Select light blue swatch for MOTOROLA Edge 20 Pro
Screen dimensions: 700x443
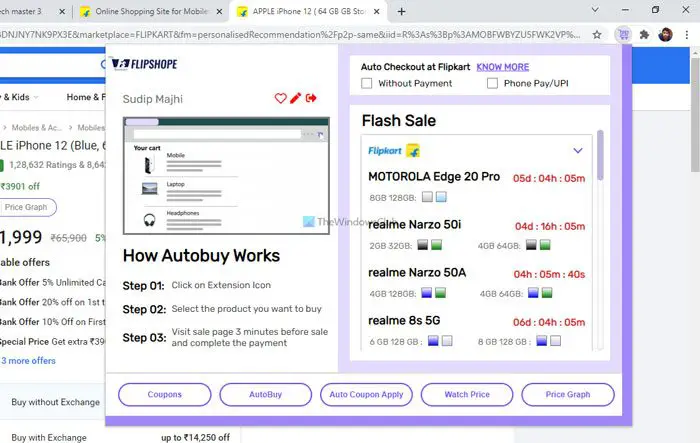(441, 197)
